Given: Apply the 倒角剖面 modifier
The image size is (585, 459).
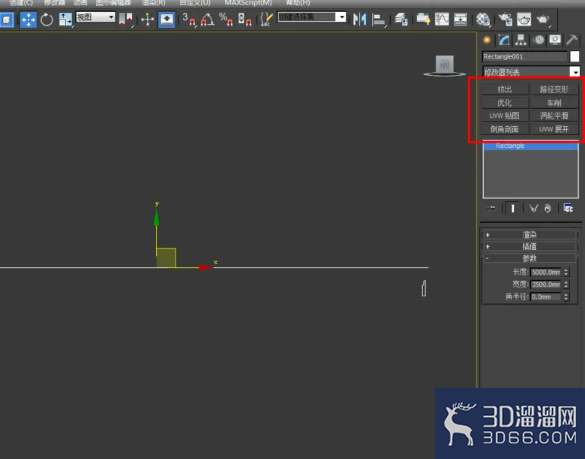Looking at the screenshot, I should coord(505,129).
